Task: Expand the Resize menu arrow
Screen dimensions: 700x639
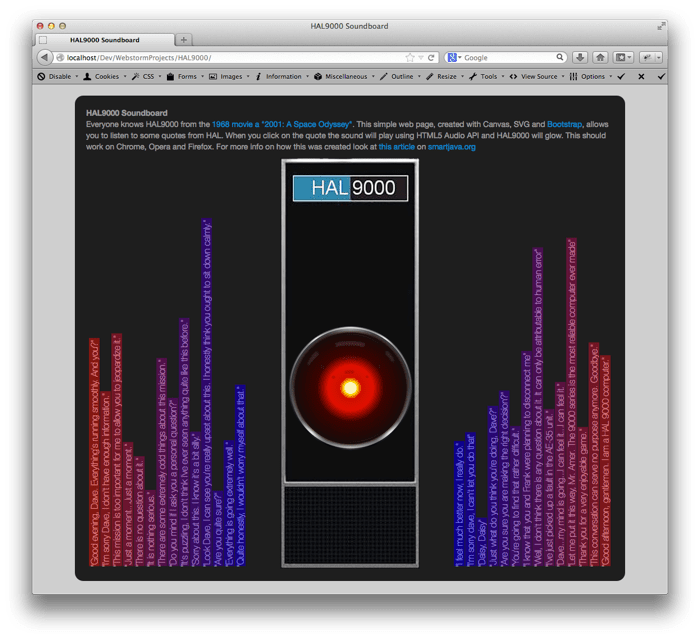Action: tap(462, 76)
